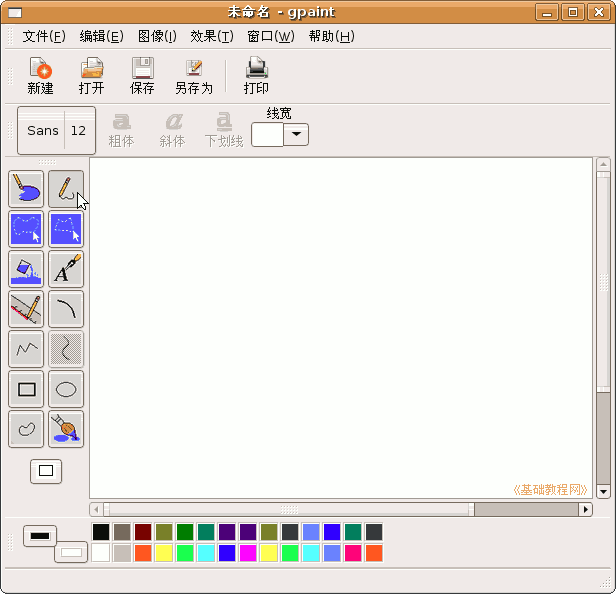Click the vertical scrollbar down arrow
This screenshot has height=594, width=616.
(x=603, y=491)
